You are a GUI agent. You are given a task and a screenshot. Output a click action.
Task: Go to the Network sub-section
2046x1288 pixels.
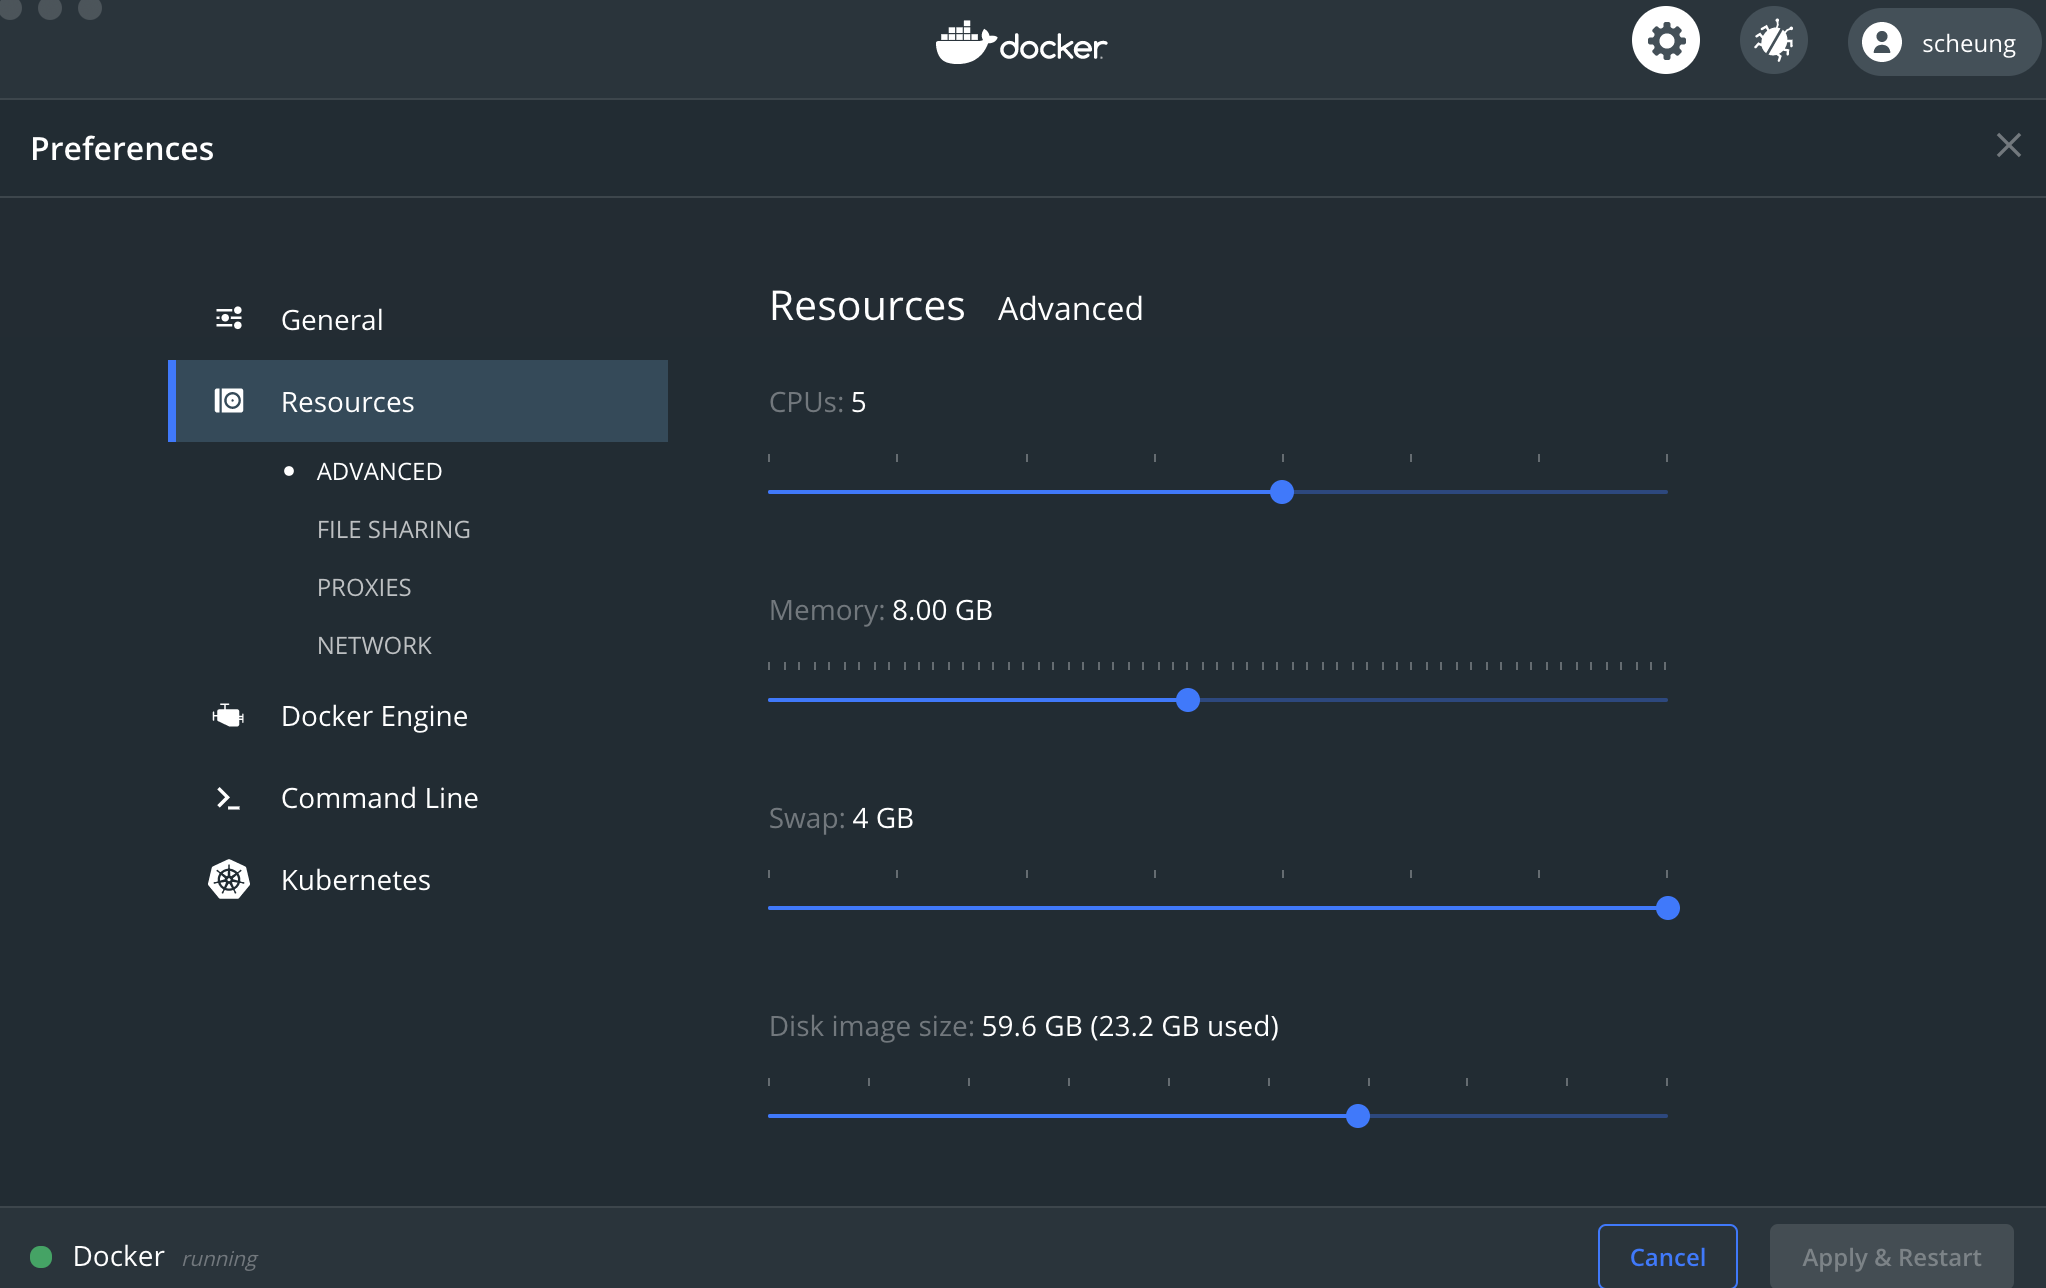[374, 645]
